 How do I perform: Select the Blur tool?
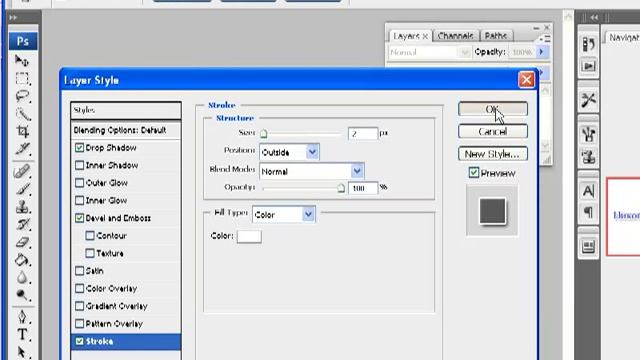pyautogui.click(x=22, y=277)
